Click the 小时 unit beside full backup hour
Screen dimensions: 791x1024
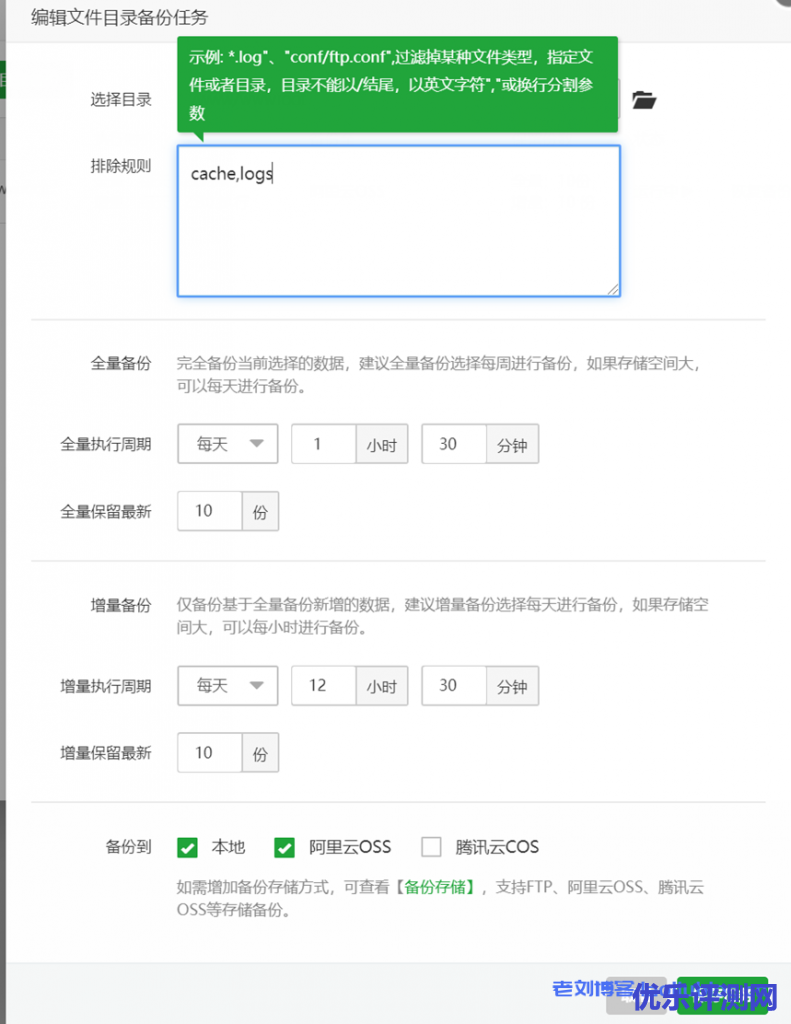382,445
